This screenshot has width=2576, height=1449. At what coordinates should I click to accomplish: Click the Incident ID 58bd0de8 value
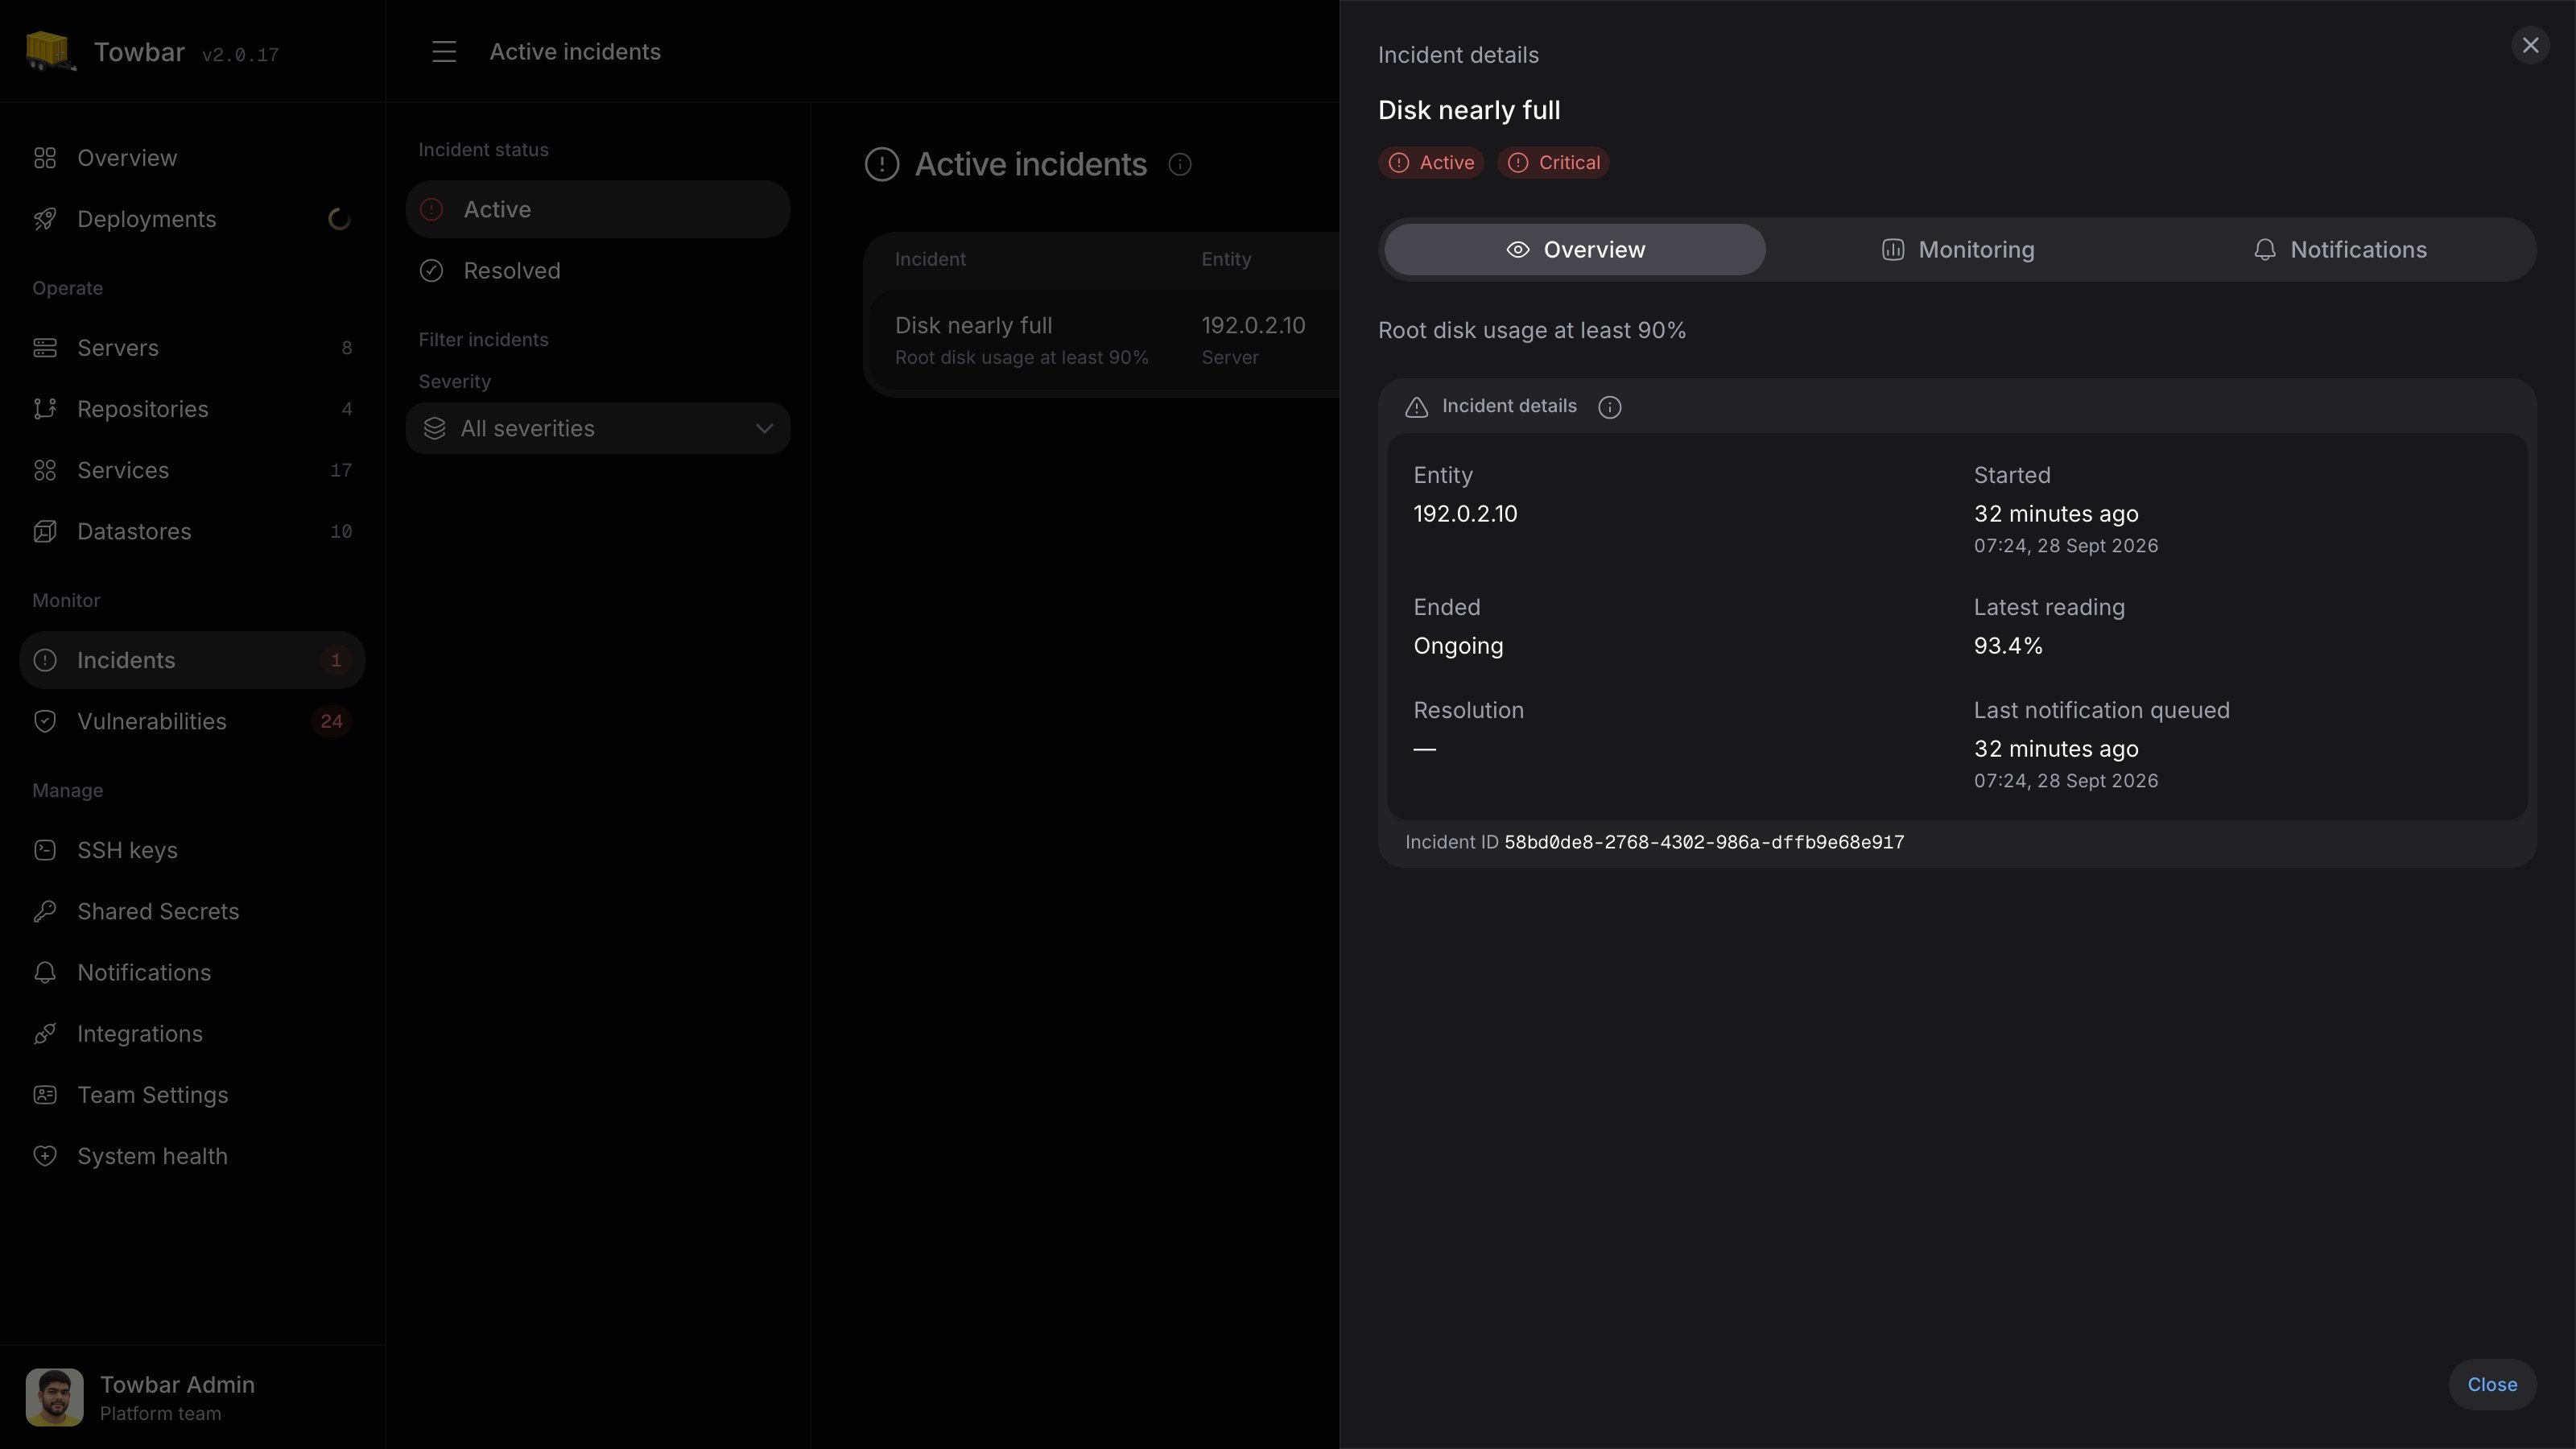click(1704, 842)
